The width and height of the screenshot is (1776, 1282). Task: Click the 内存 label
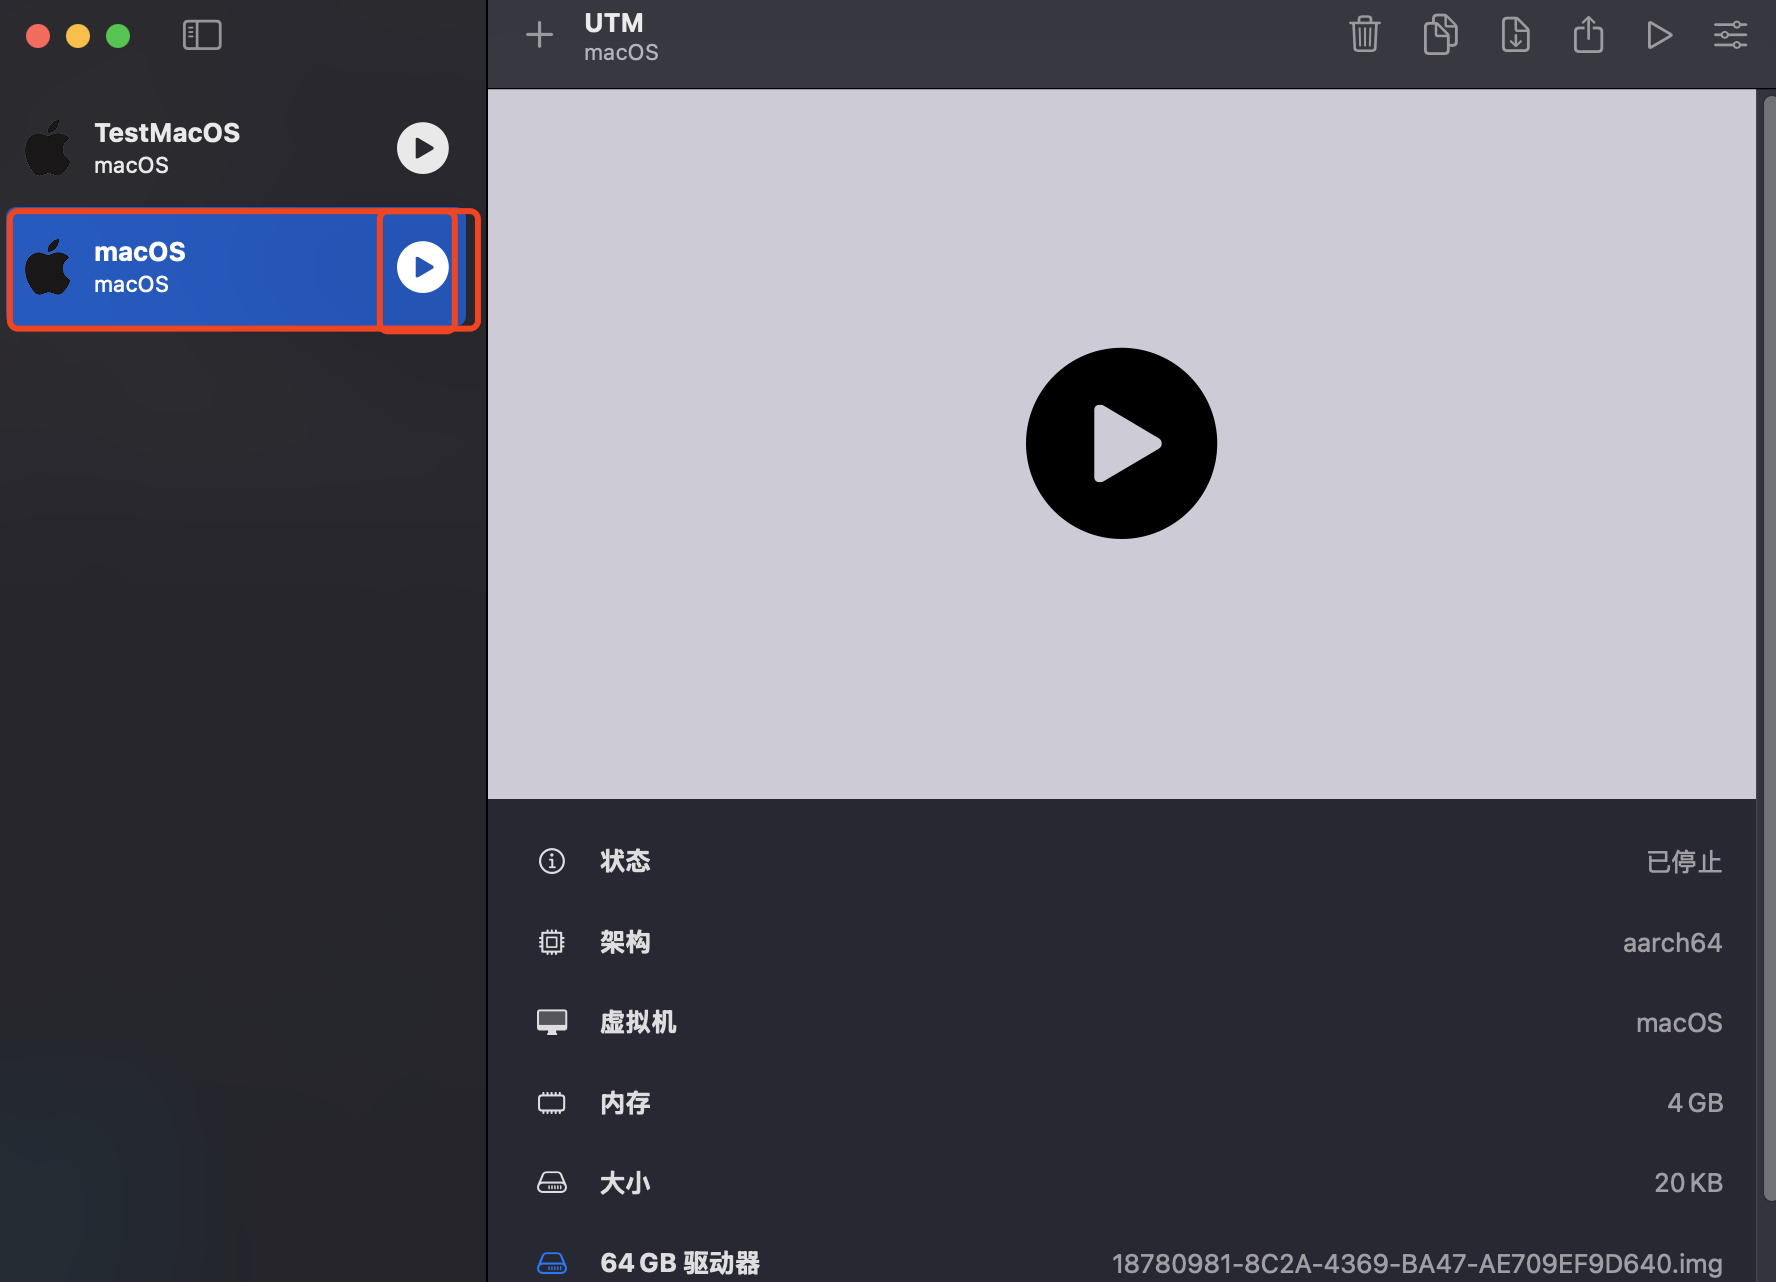pyautogui.click(x=625, y=1103)
